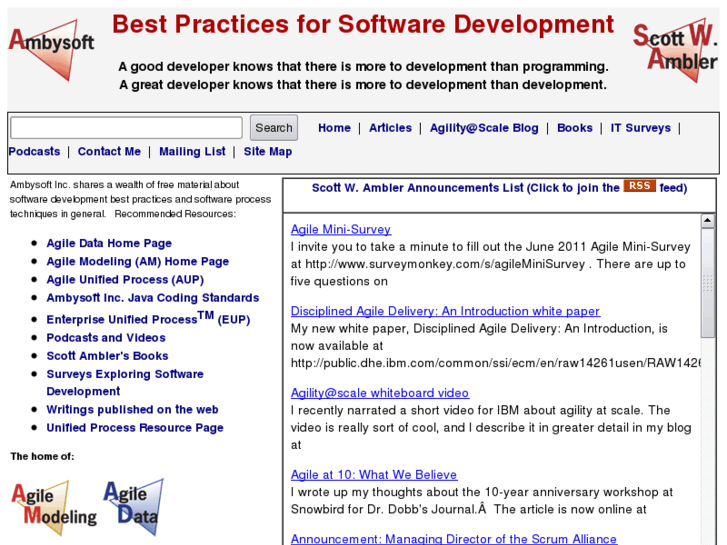The height and width of the screenshot is (545, 727).
Task: Open the Agile Mini-Survey announcement
Action: click(x=341, y=230)
